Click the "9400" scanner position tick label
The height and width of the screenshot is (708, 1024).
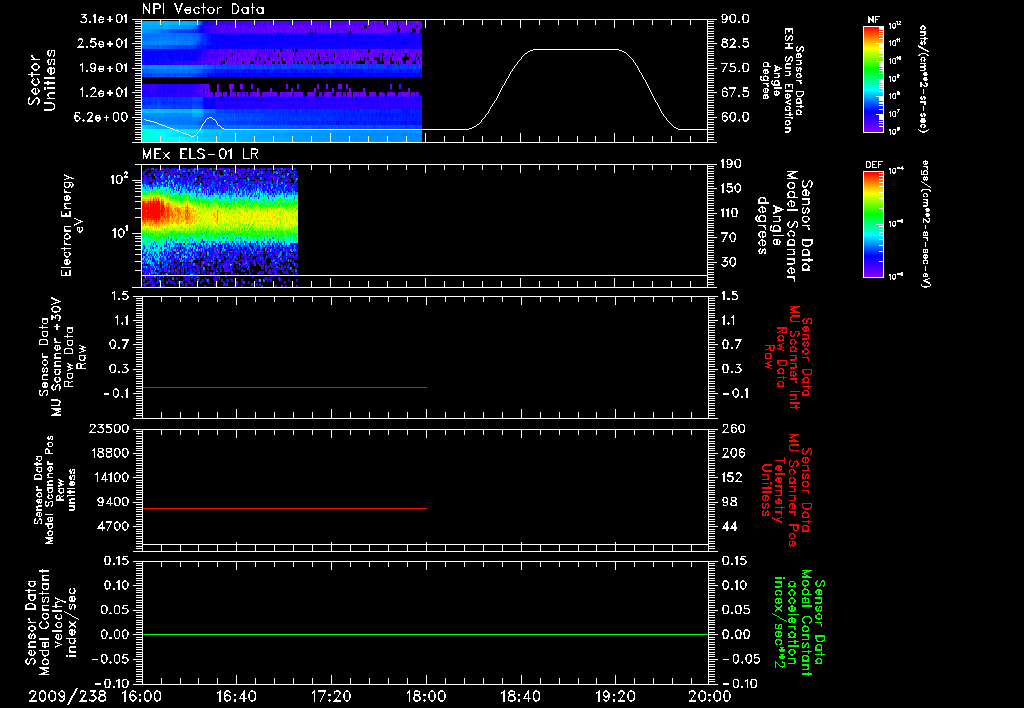(x=114, y=502)
